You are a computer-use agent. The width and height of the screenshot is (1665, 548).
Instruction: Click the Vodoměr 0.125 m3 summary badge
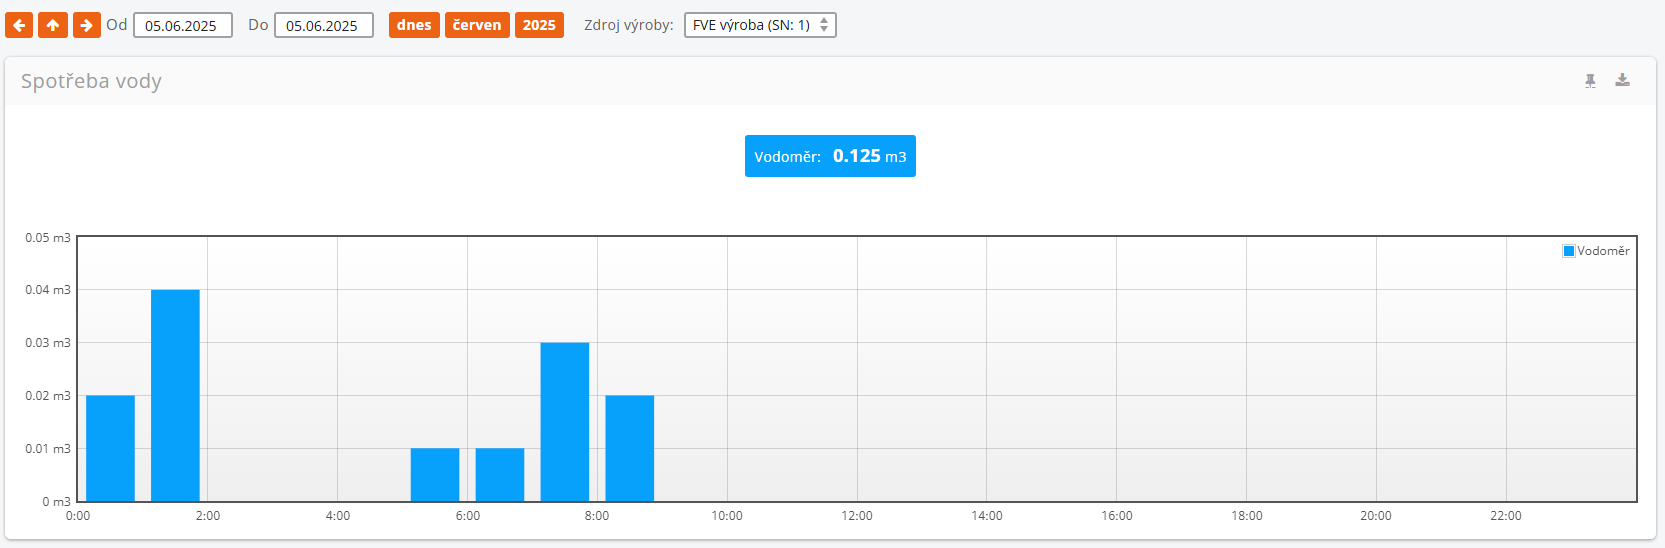(x=830, y=156)
